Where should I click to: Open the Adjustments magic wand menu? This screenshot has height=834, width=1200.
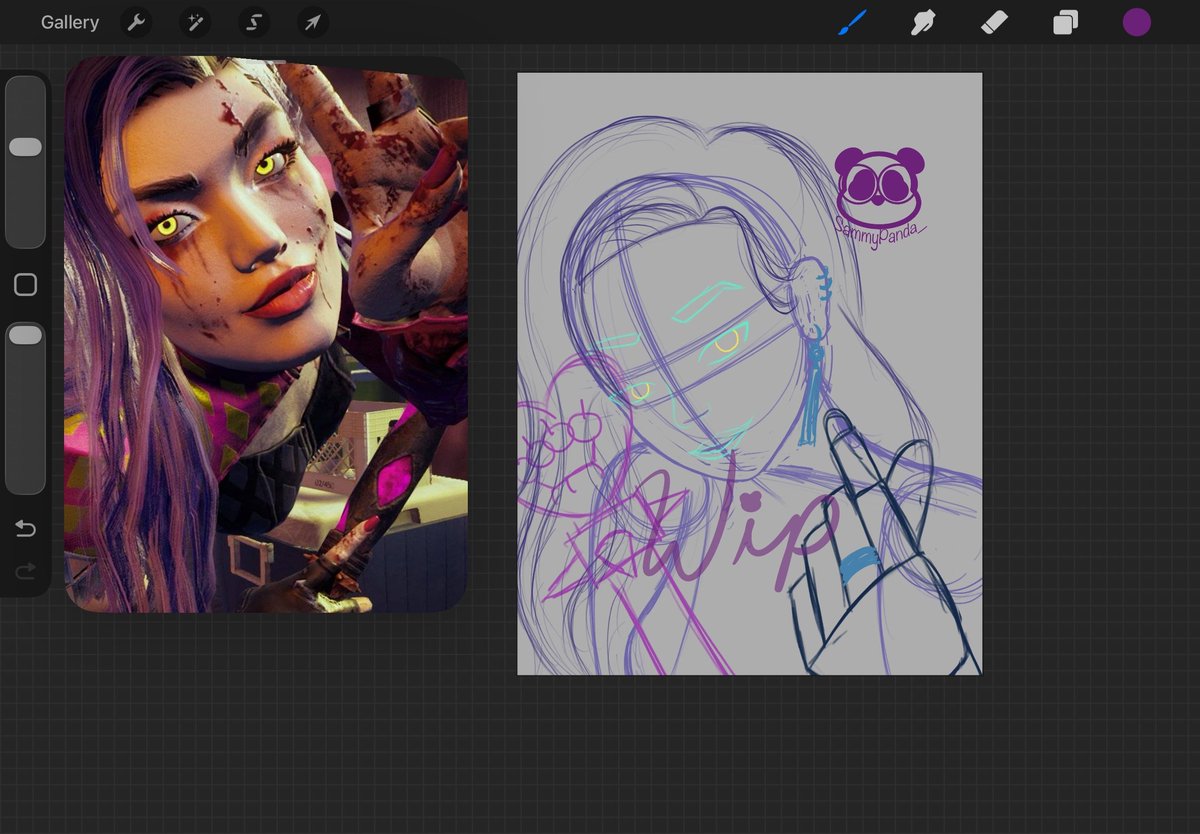pyautogui.click(x=194, y=22)
